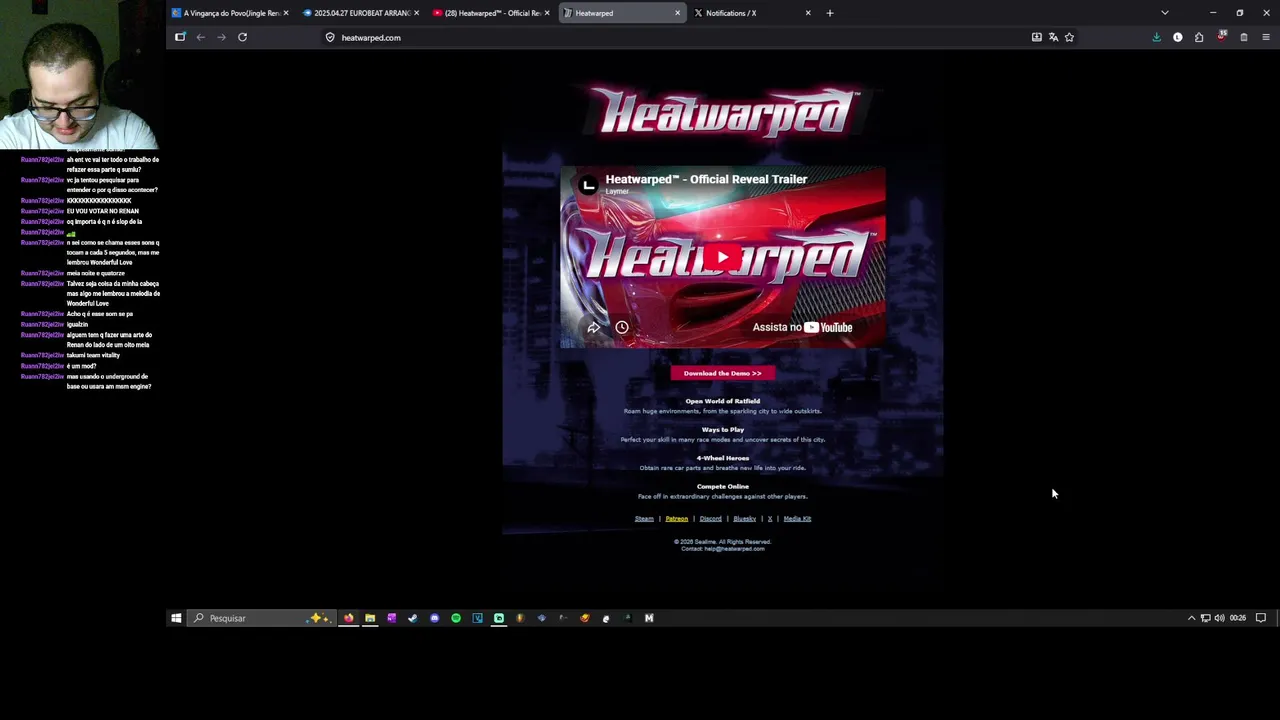Viewport: 1280px width, 720px height.
Task: Click the round white account icon in the toolbar
Action: (x=1178, y=37)
